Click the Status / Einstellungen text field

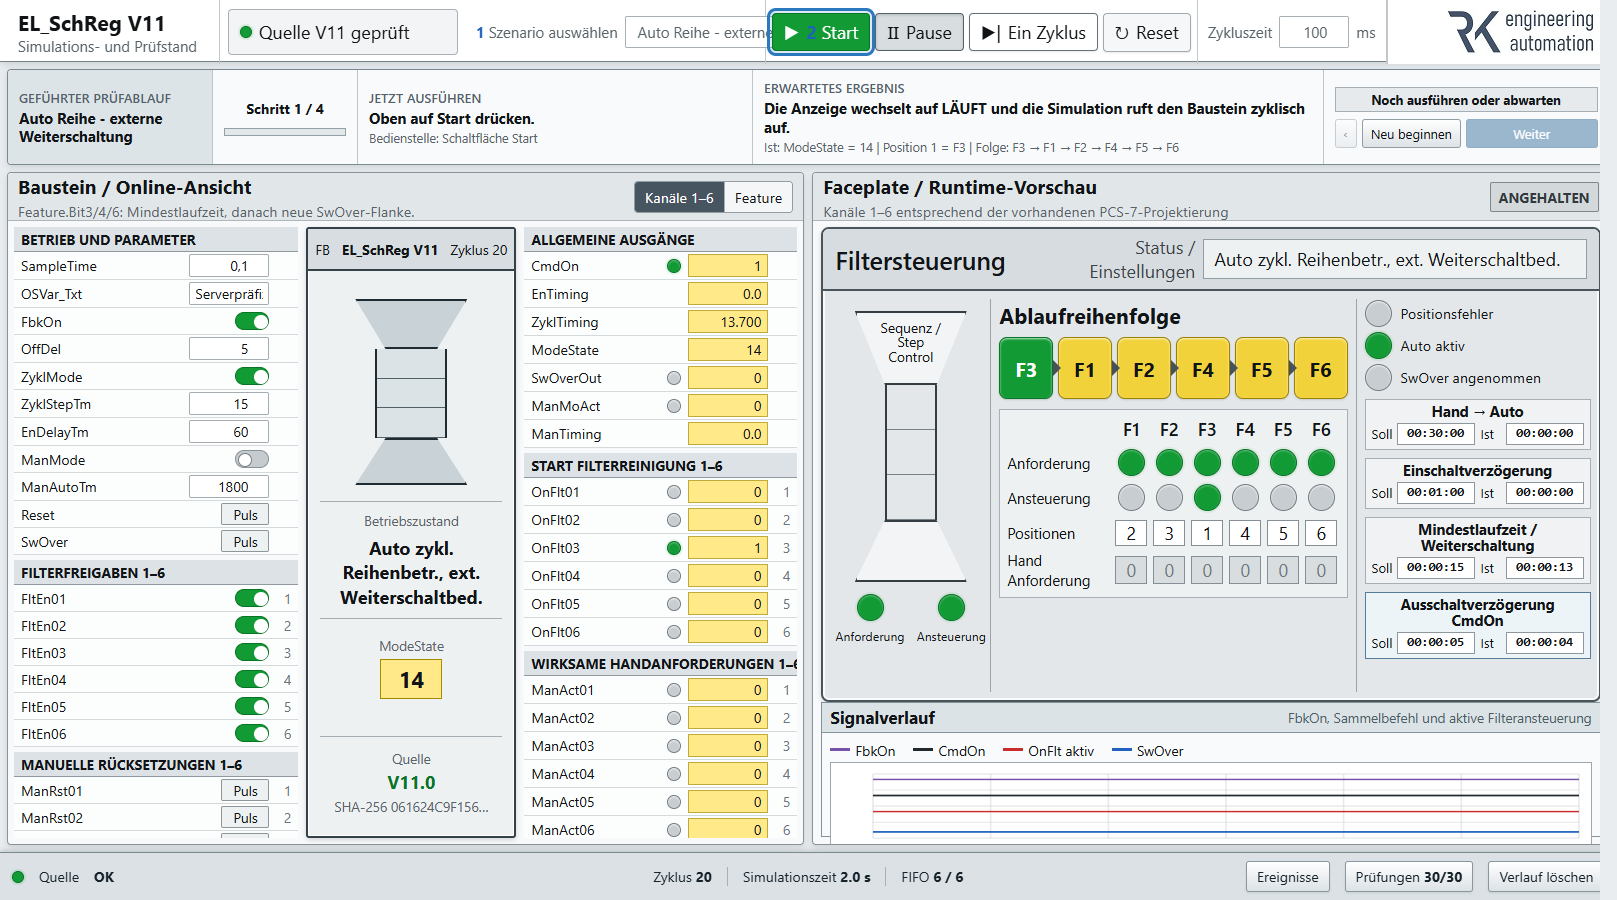1394,259
